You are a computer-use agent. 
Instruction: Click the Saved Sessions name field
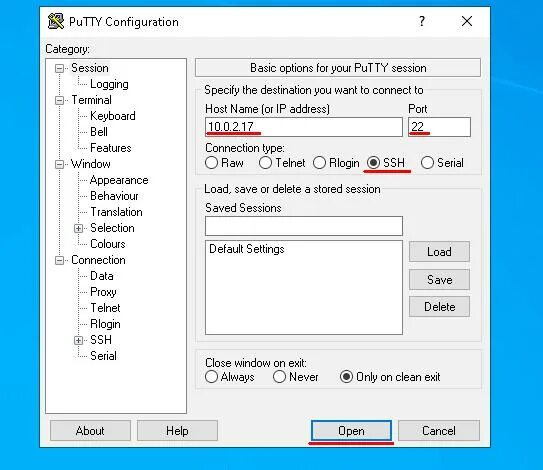click(x=304, y=226)
